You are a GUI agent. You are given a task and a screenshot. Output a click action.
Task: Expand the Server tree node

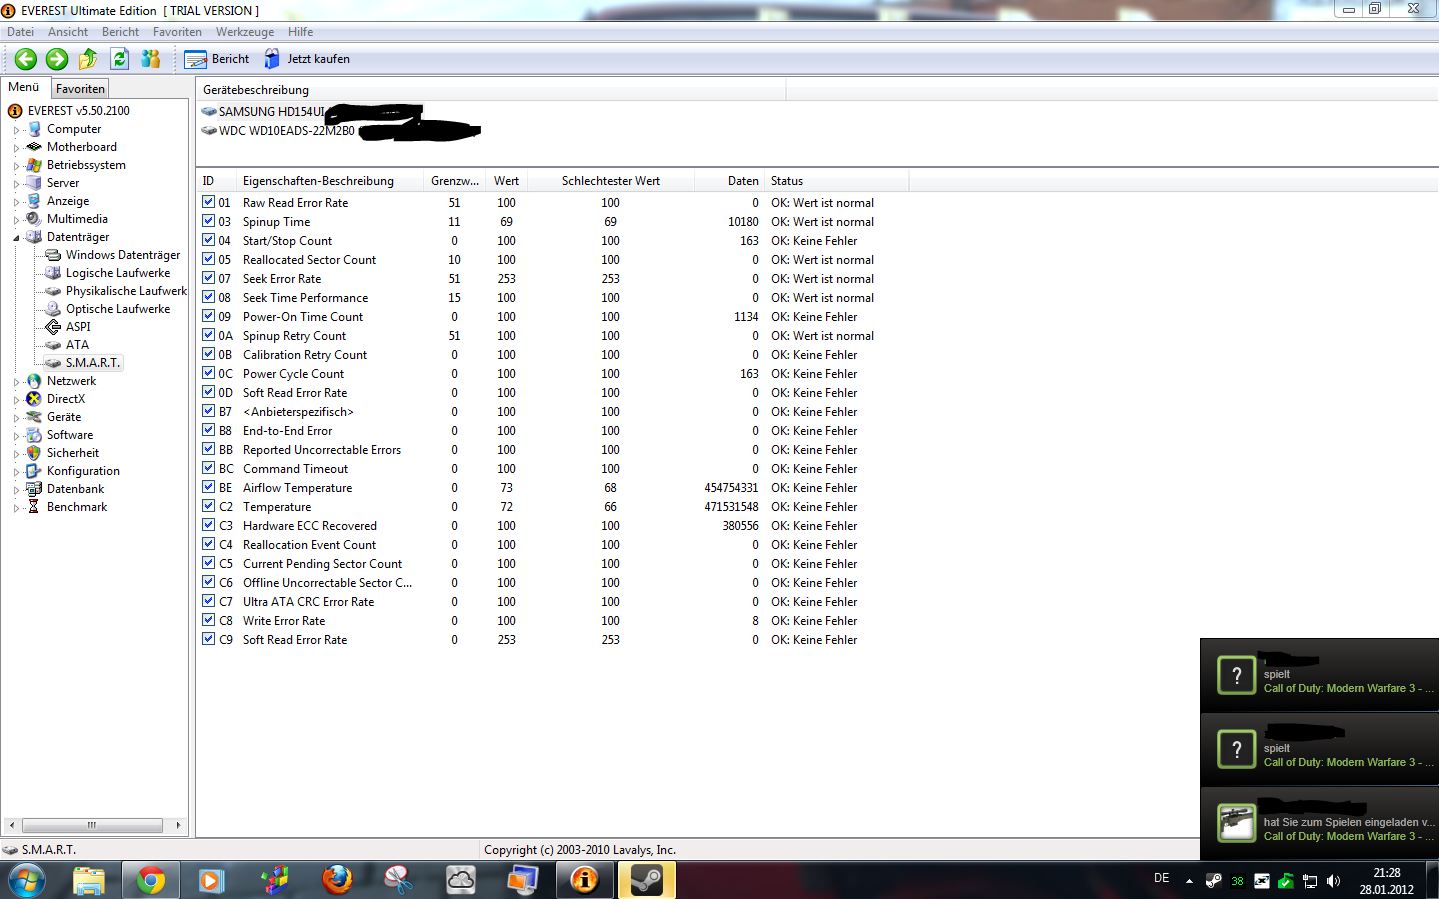[16, 184]
